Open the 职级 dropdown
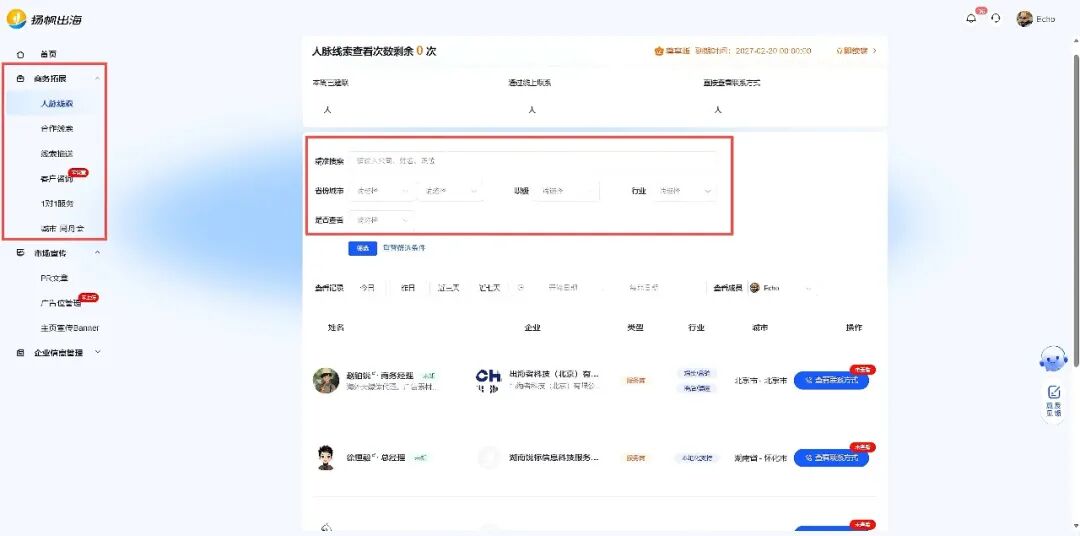This screenshot has height=536, width=1080. tap(568, 191)
